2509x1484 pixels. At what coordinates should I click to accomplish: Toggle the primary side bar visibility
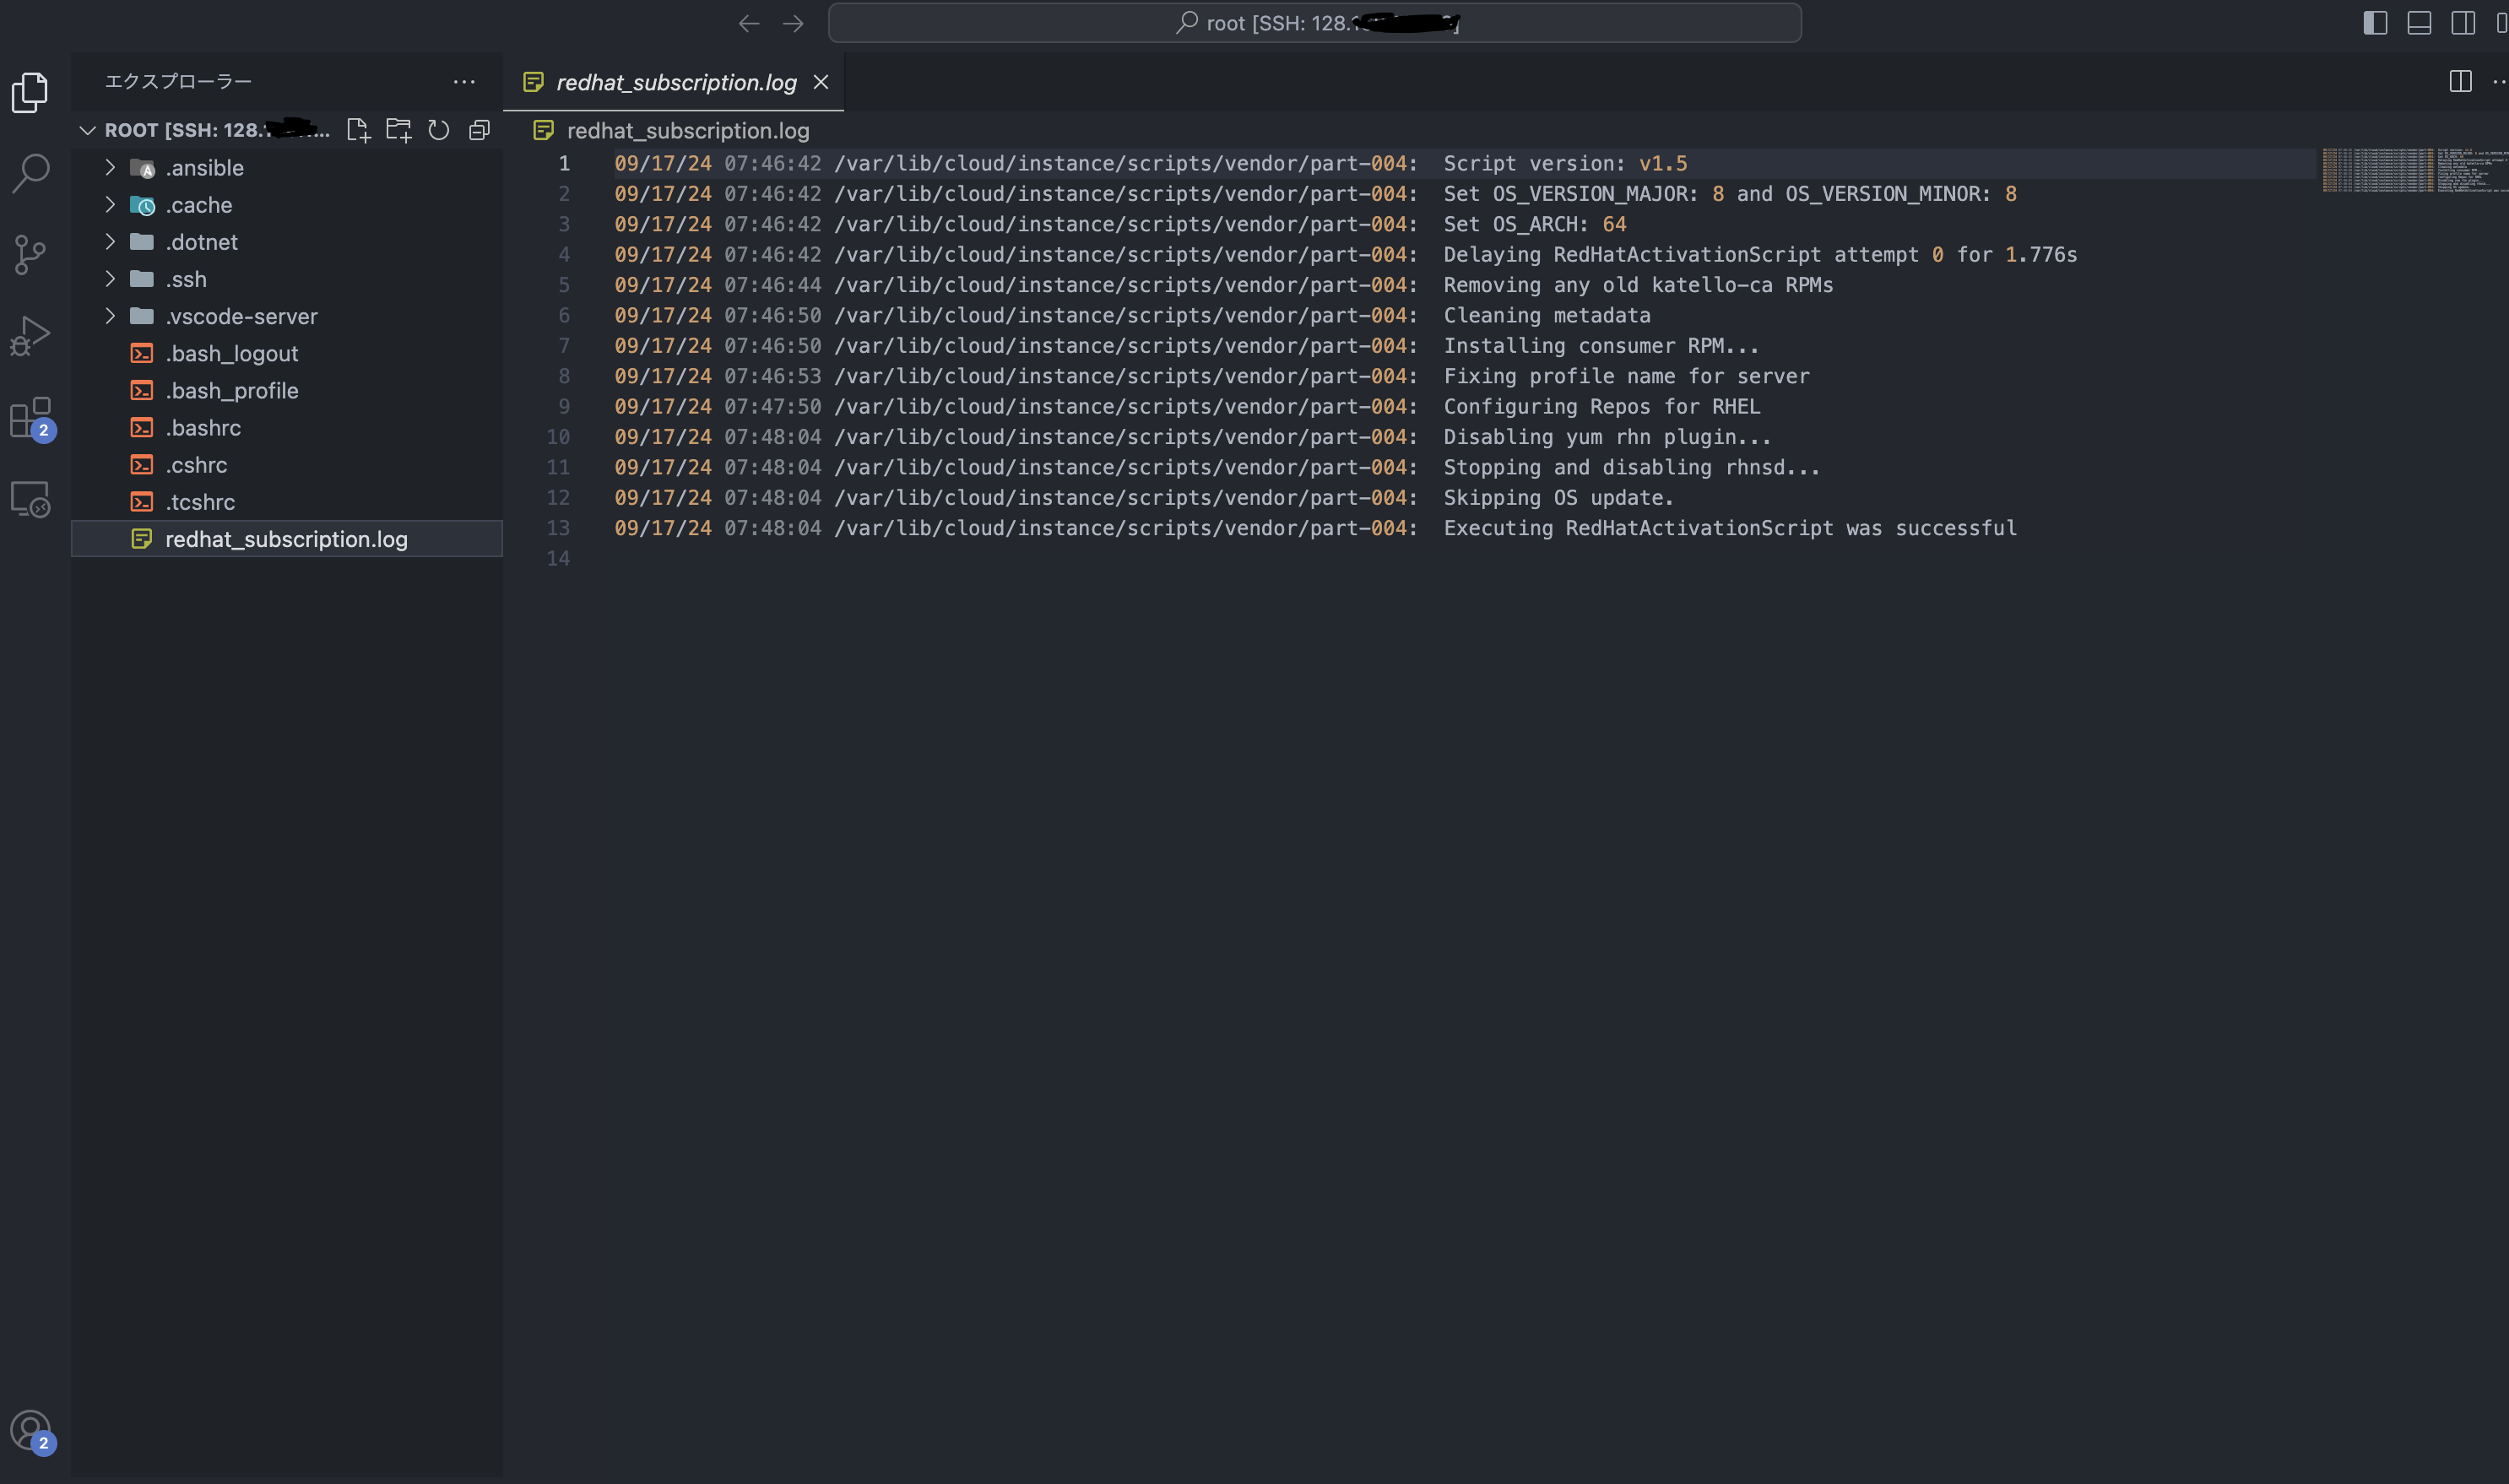(2375, 23)
